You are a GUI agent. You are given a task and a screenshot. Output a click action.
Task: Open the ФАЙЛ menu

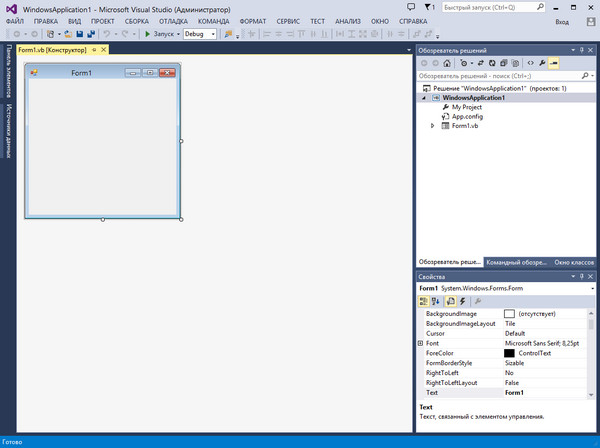(15, 21)
